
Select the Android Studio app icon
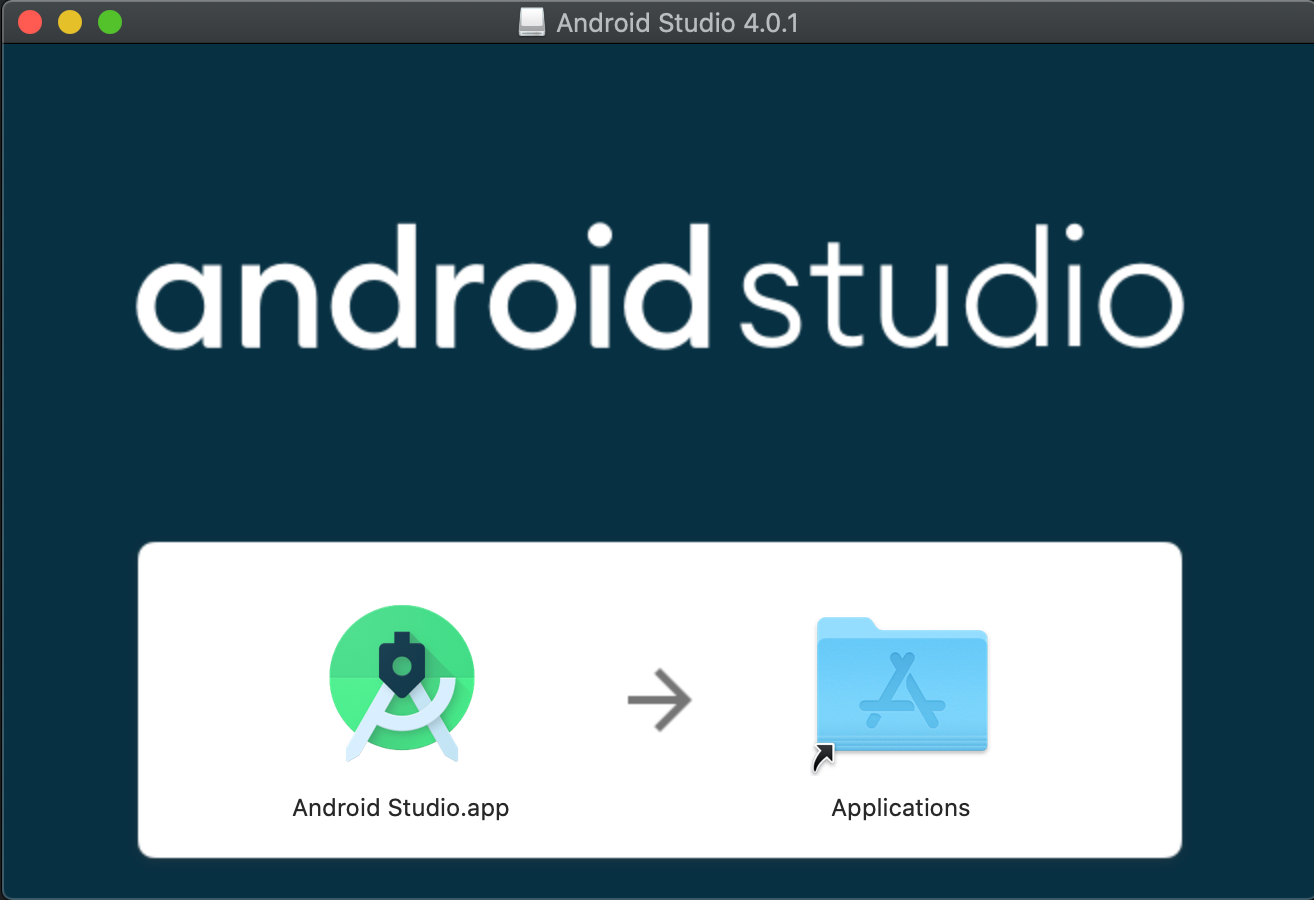(x=402, y=683)
